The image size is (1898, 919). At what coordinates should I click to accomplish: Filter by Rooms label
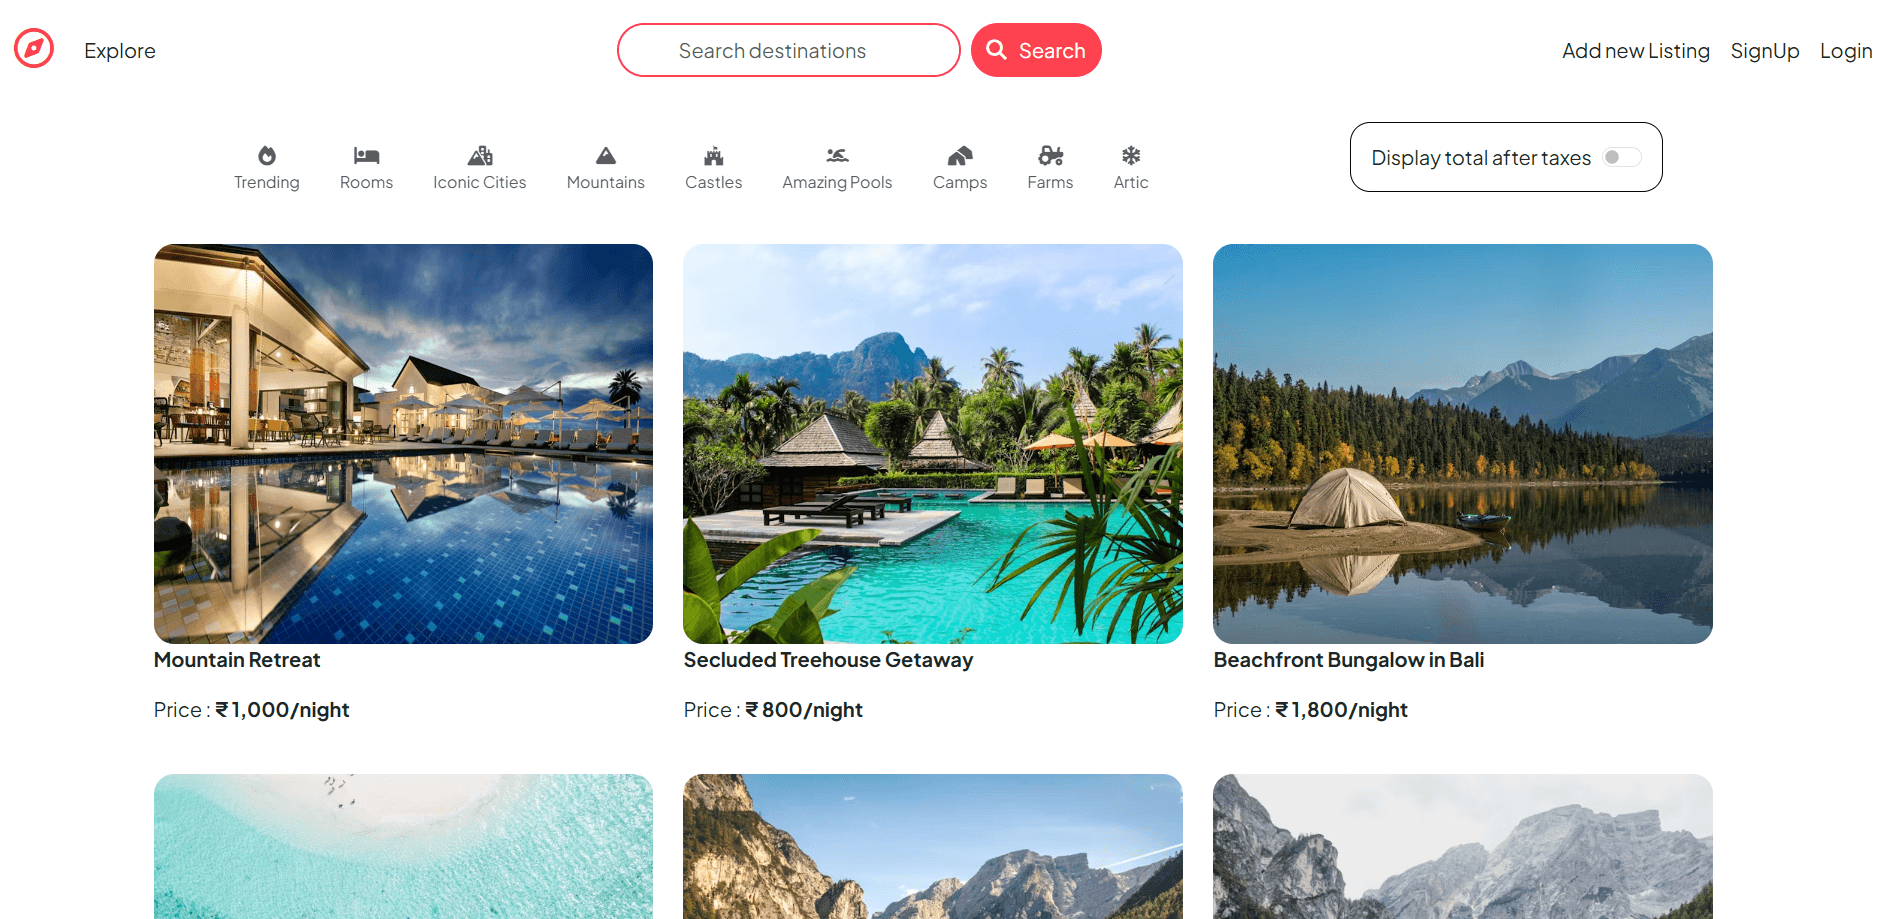(366, 182)
